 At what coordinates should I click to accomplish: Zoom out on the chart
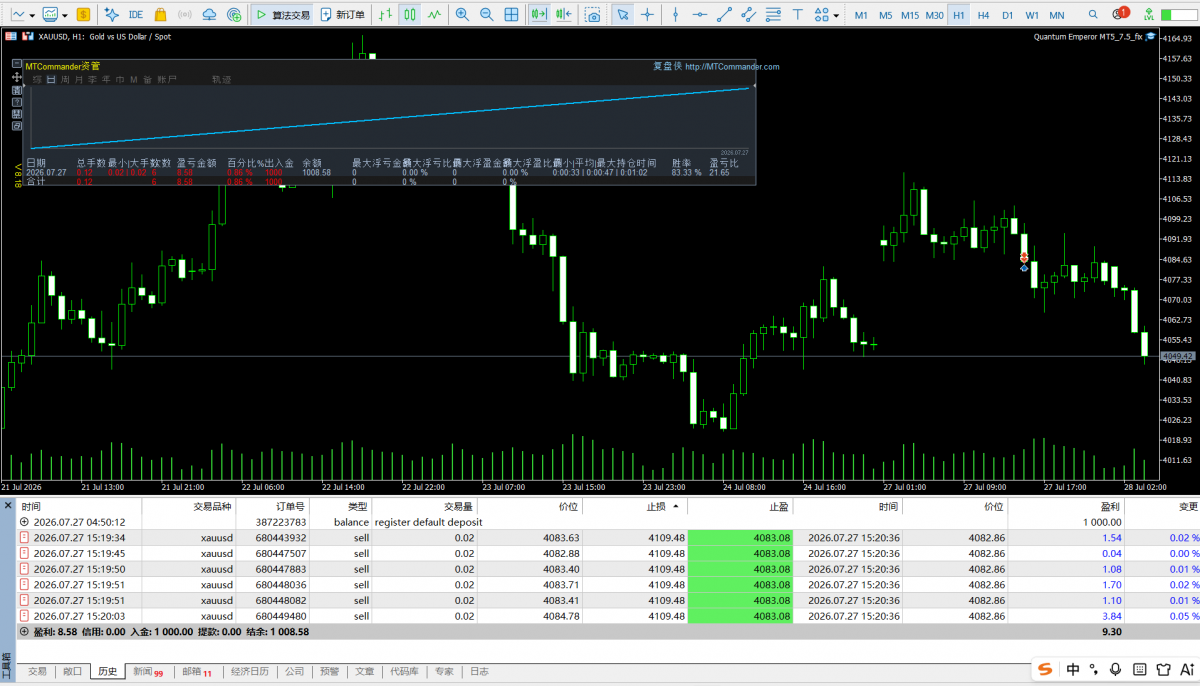[x=486, y=15]
